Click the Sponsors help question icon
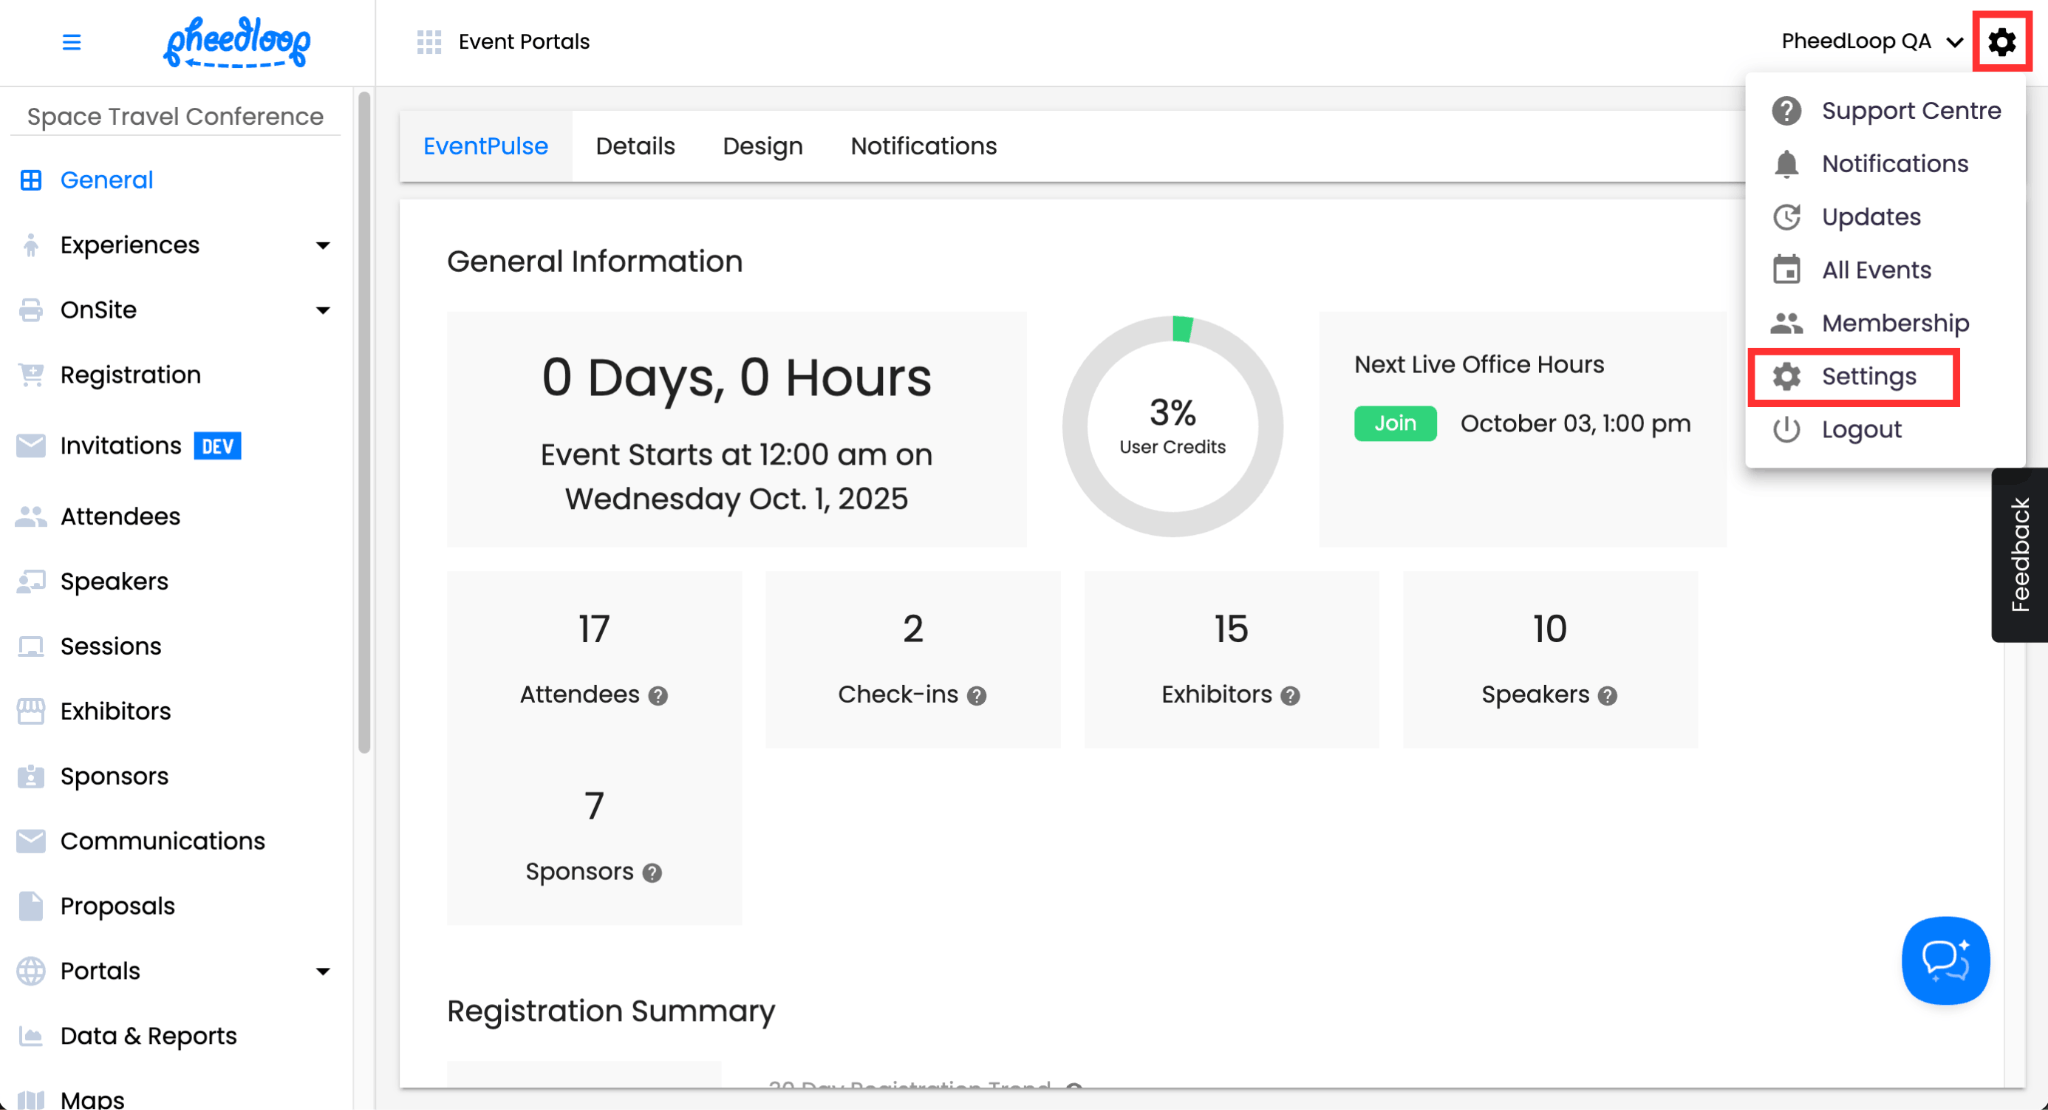 point(652,873)
